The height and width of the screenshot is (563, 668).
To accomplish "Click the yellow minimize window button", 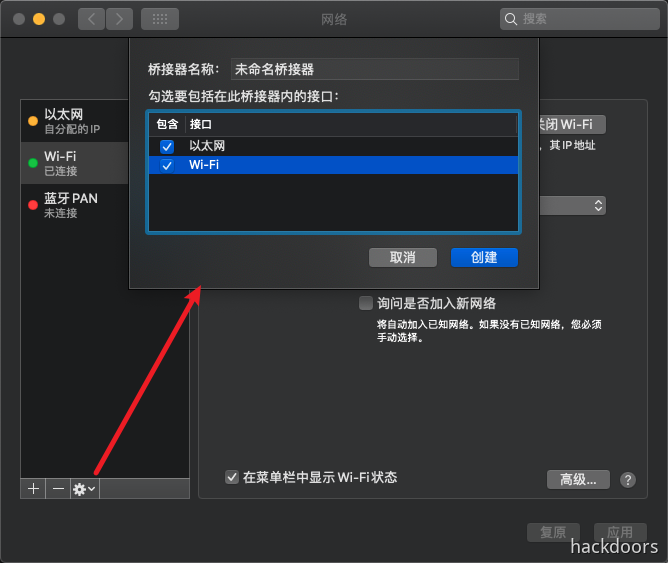I will pyautogui.click(x=39, y=19).
